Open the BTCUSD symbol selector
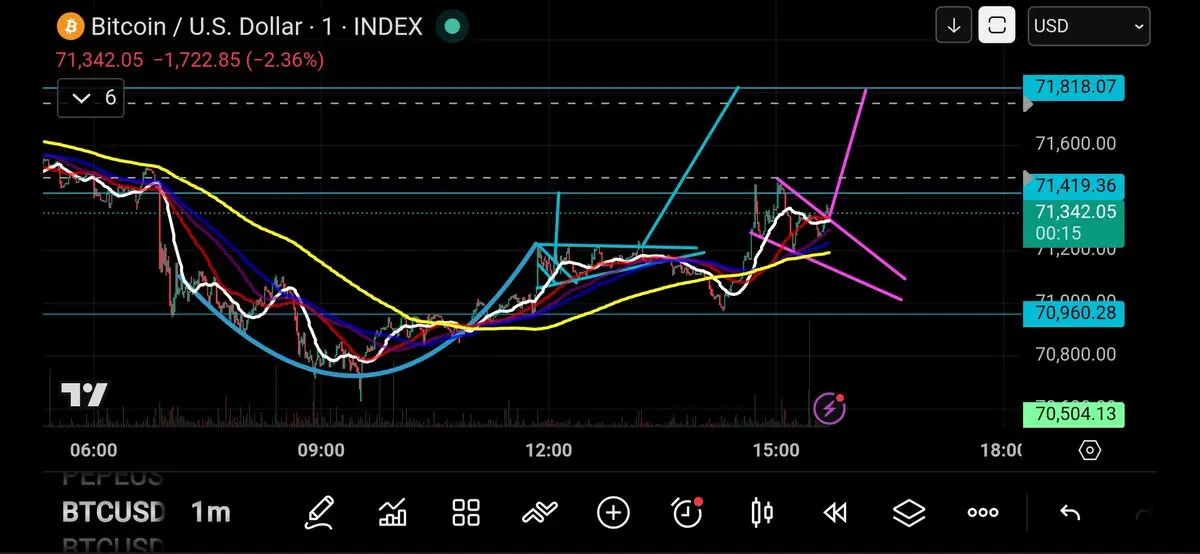The width and height of the screenshot is (1200, 554). click(x=113, y=513)
